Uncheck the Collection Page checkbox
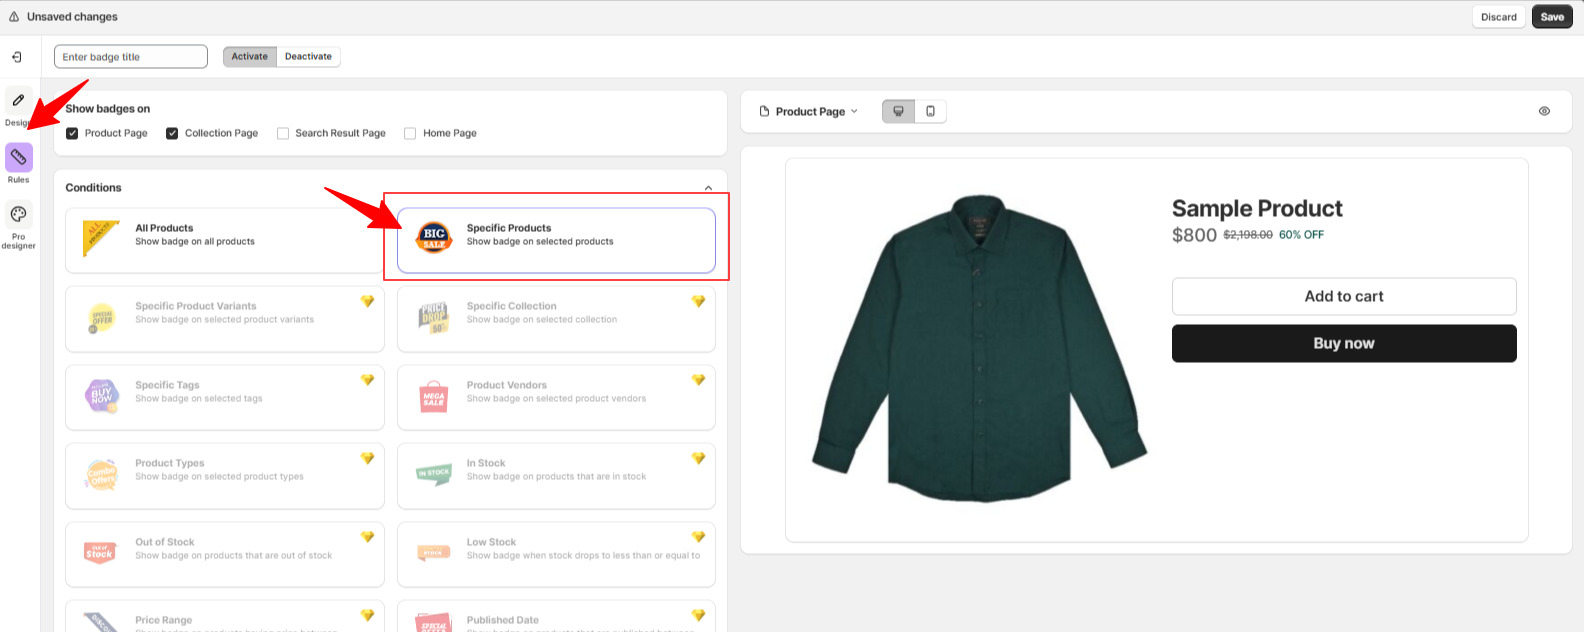 pos(172,133)
